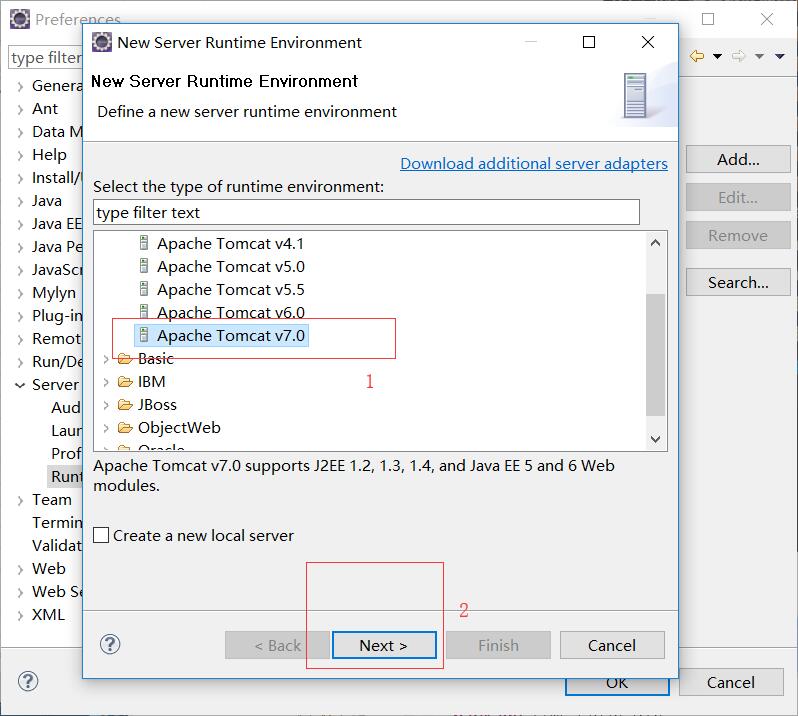Click the Search... button in Preferences
The height and width of the screenshot is (716, 798).
[738, 282]
